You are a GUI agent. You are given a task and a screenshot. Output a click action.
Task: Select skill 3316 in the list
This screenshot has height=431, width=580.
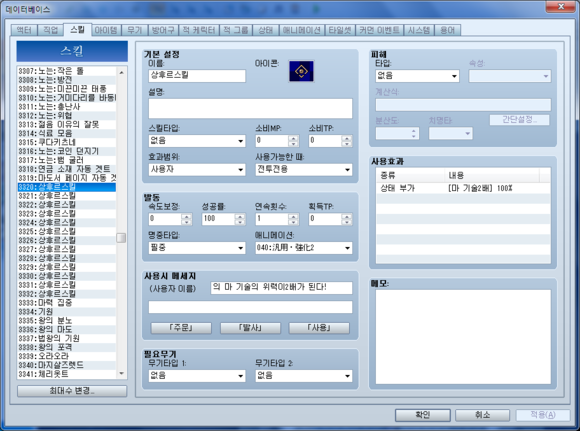point(67,151)
